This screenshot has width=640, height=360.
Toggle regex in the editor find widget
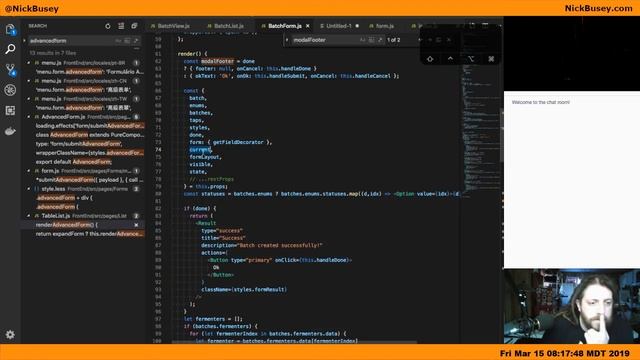pyautogui.click(x=380, y=40)
